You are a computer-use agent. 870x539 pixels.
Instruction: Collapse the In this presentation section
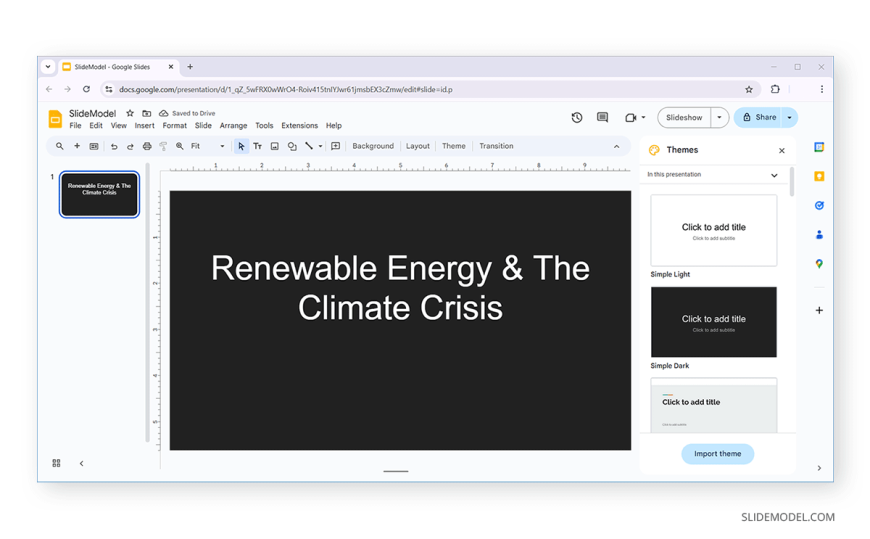pos(774,175)
